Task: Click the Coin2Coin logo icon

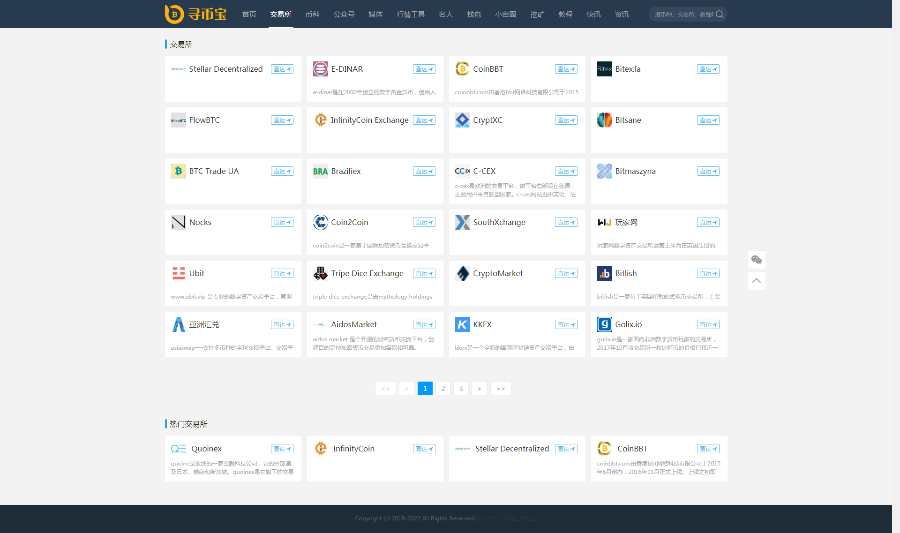Action: 320,222
